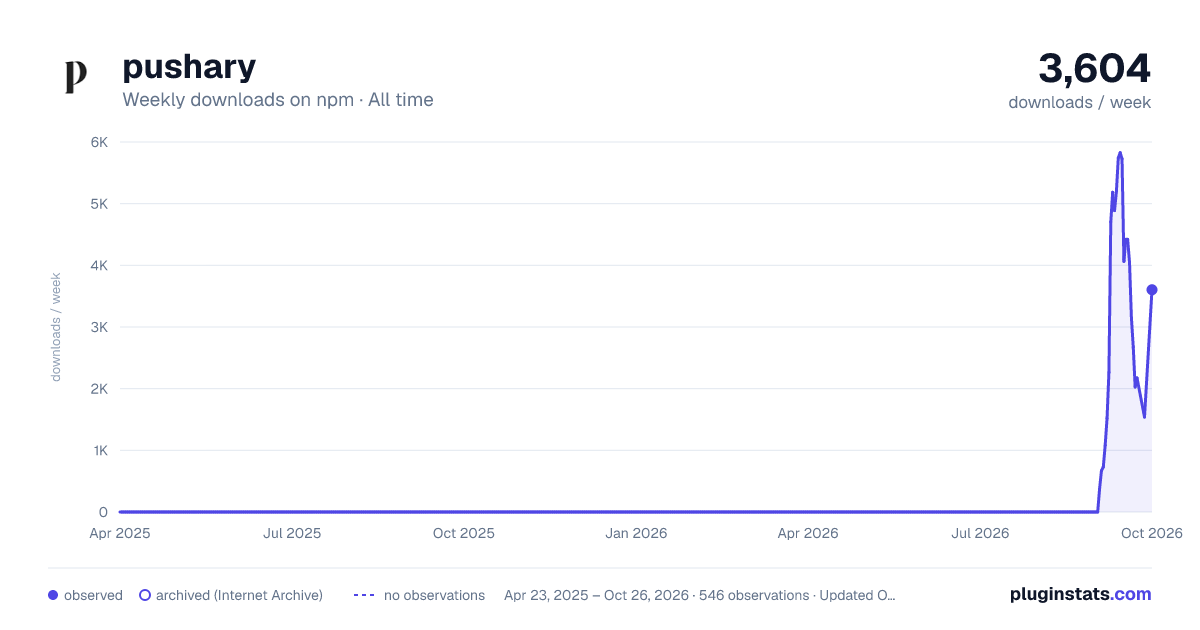
Task: Click the pushary logo icon
Action: tap(76, 76)
